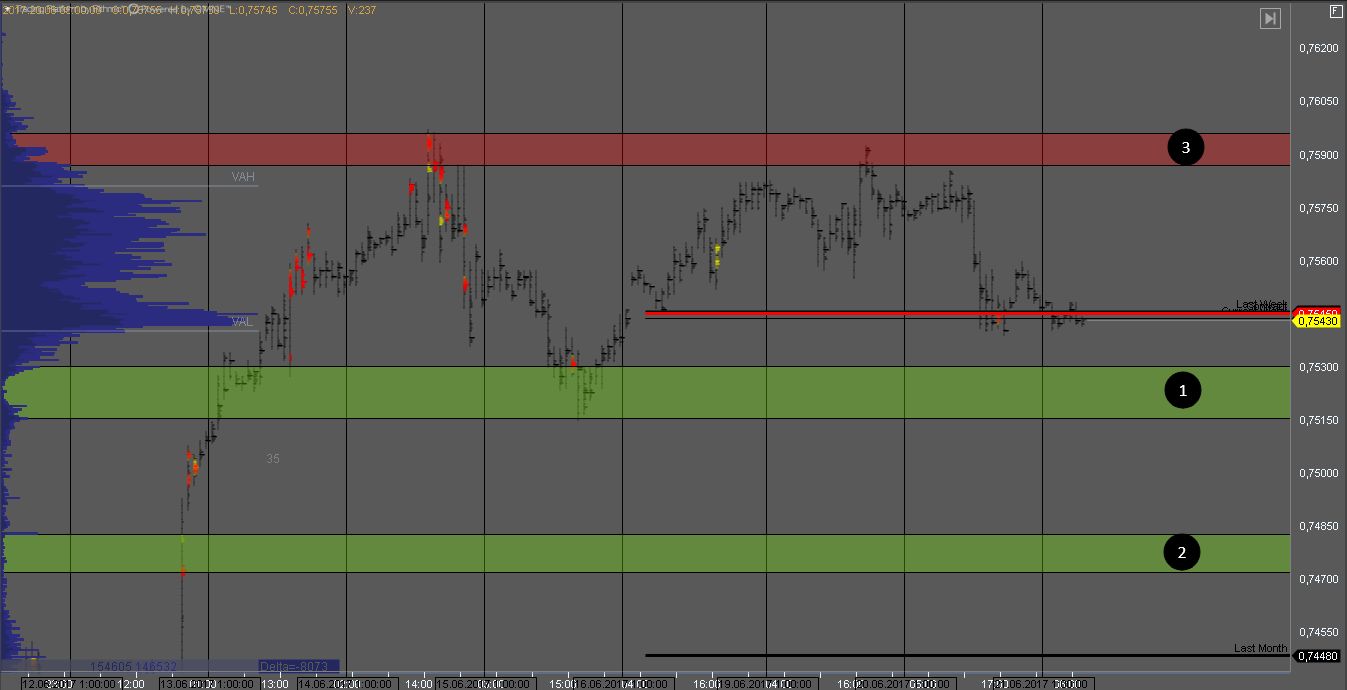
Task: Click the 0,76200 level on price scale
Action: tap(1318, 48)
